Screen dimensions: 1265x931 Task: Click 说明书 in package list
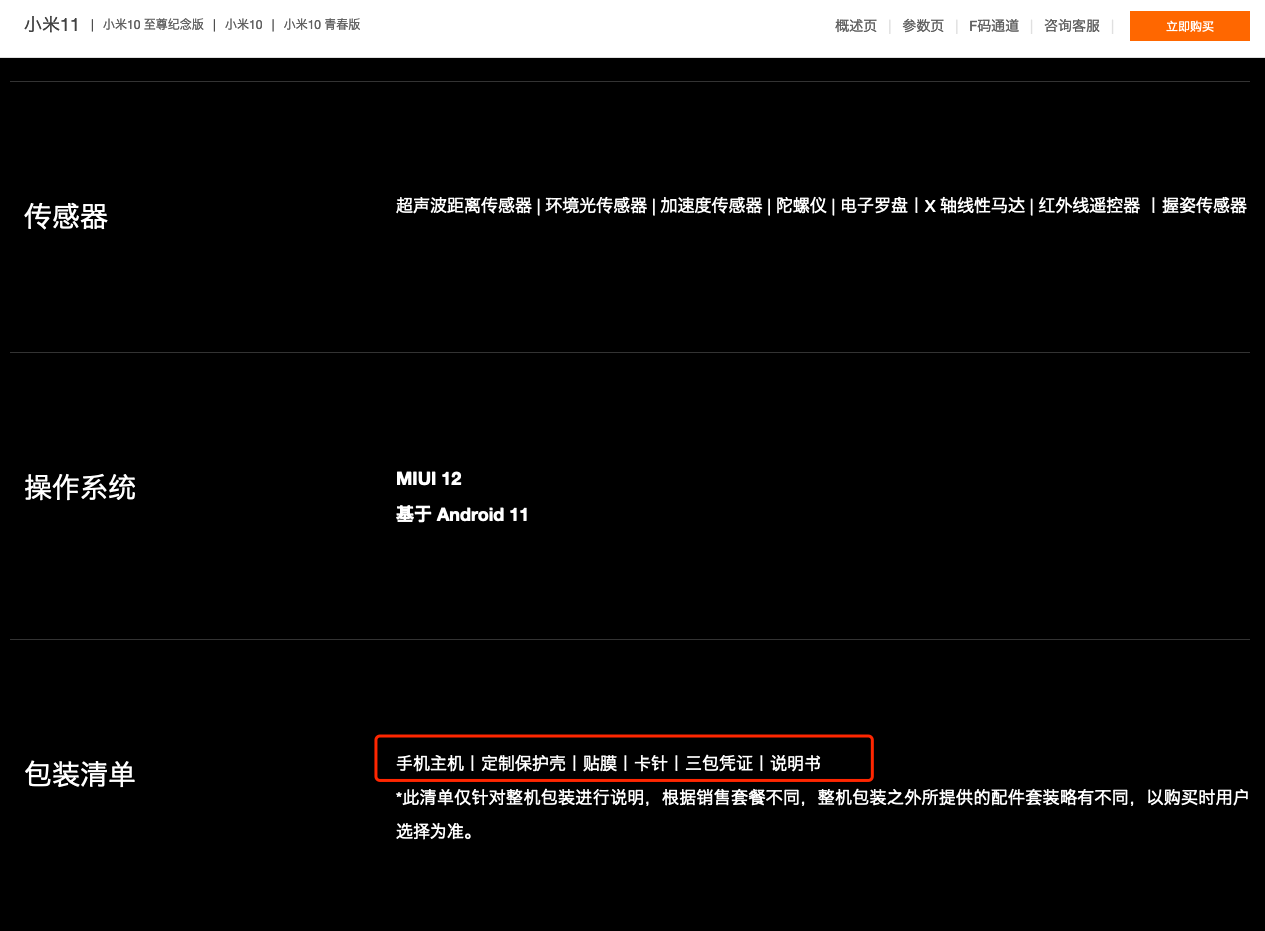tap(796, 763)
